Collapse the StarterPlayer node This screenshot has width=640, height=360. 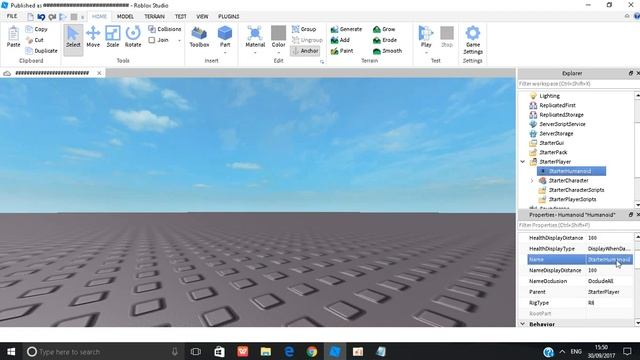point(522,162)
